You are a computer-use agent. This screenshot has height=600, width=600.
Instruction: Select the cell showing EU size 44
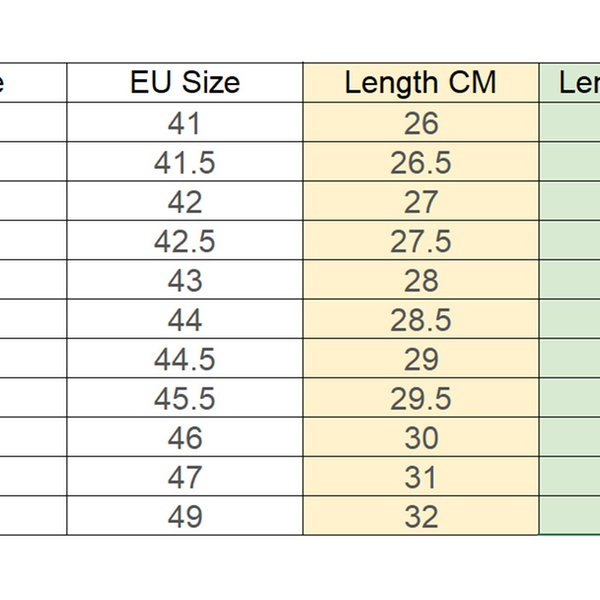185,320
